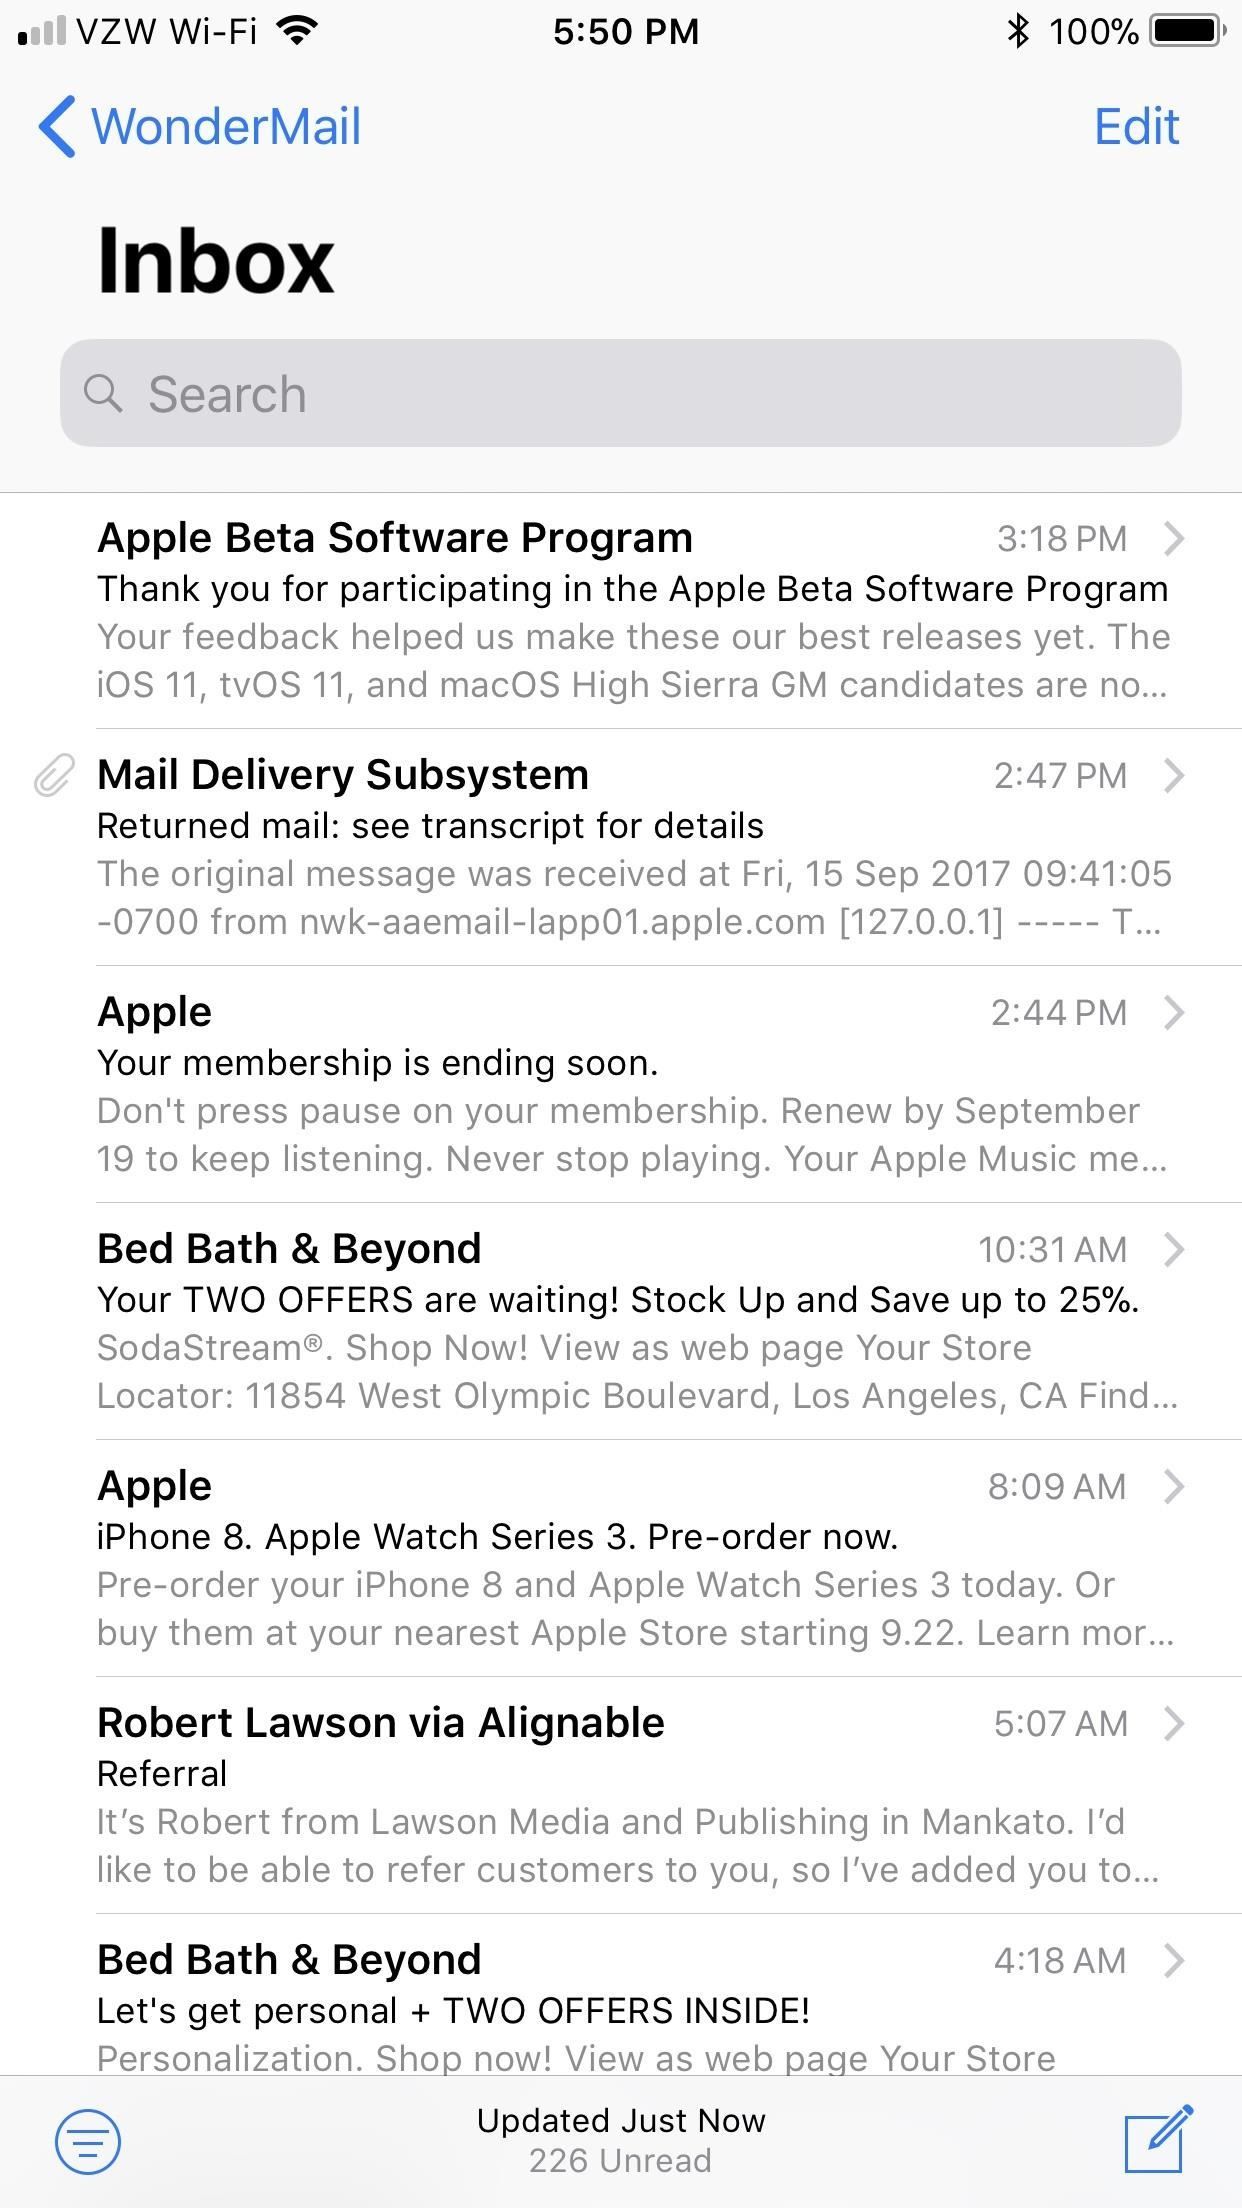The width and height of the screenshot is (1242, 2208).
Task: Open the Referral email from Robert Lawson
Action: click(620, 1796)
